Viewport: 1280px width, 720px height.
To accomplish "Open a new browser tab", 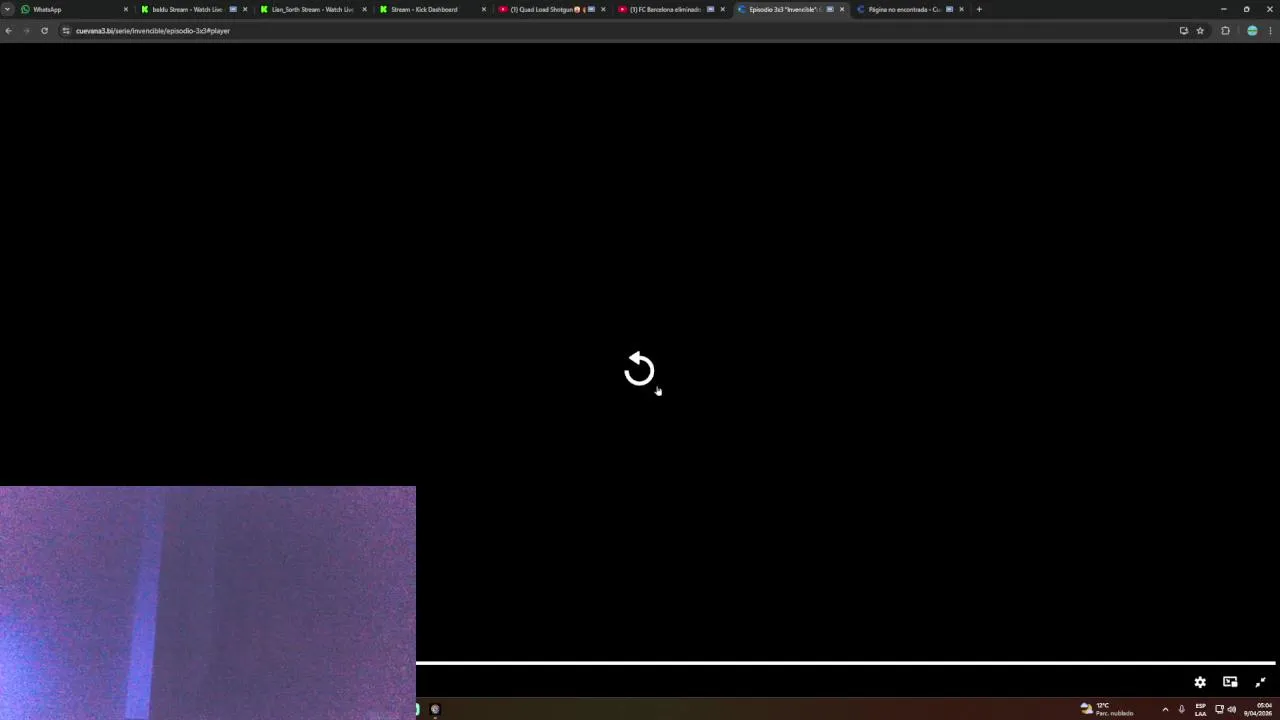I will (x=979, y=9).
